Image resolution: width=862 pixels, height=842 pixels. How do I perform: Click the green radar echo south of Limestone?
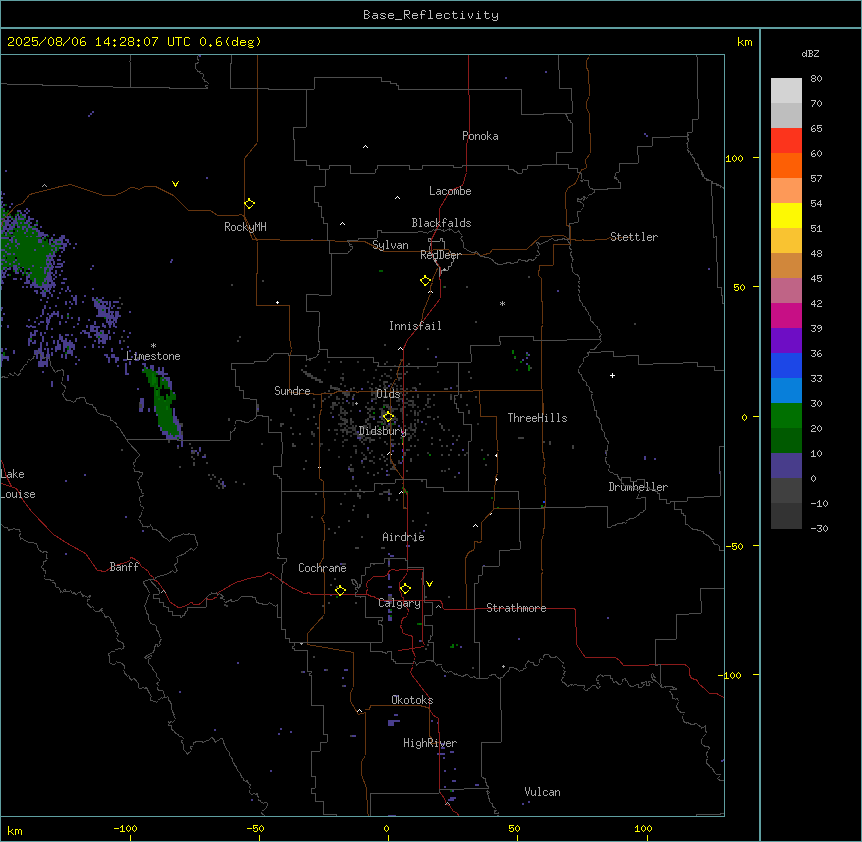pyautogui.click(x=163, y=404)
